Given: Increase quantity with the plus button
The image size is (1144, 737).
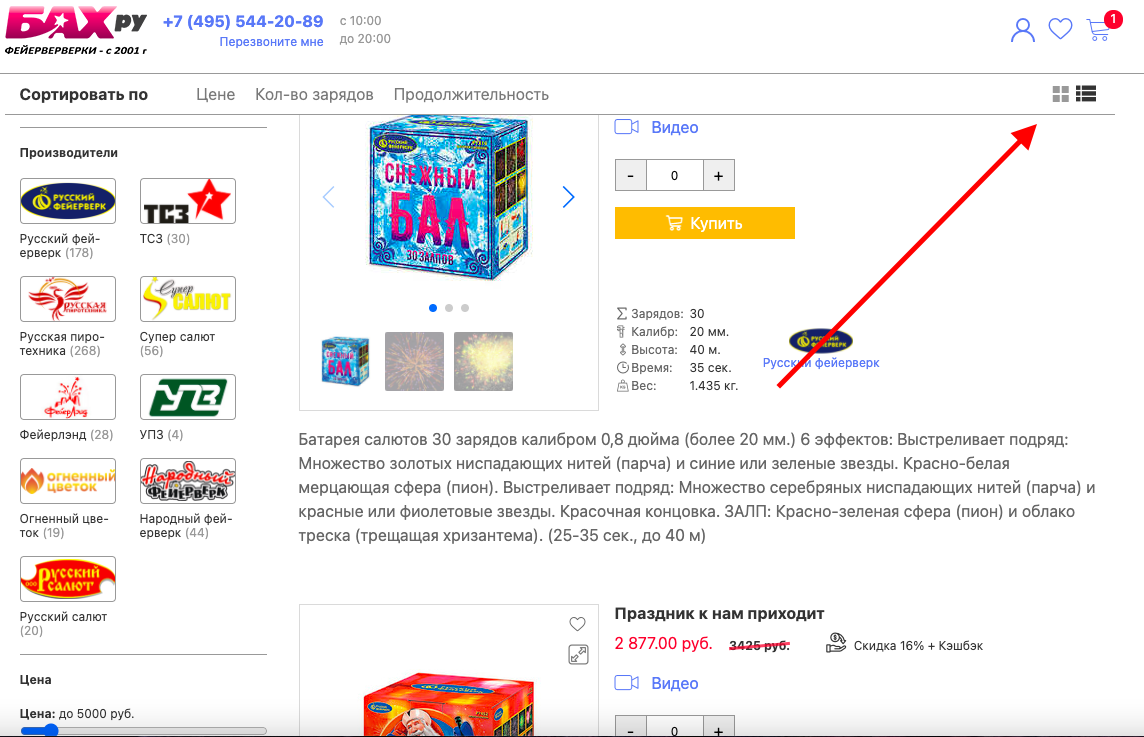Looking at the screenshot, I should pyautogui.click(x=719, y=175).
